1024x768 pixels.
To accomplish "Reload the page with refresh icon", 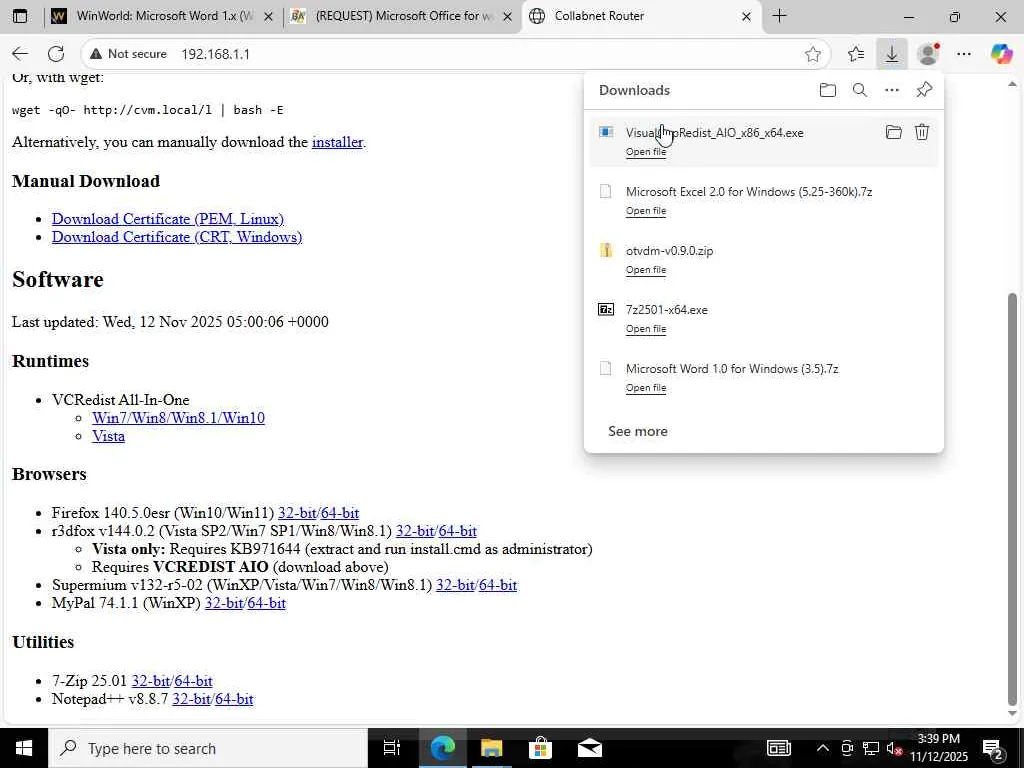I will tap(56, 54).
